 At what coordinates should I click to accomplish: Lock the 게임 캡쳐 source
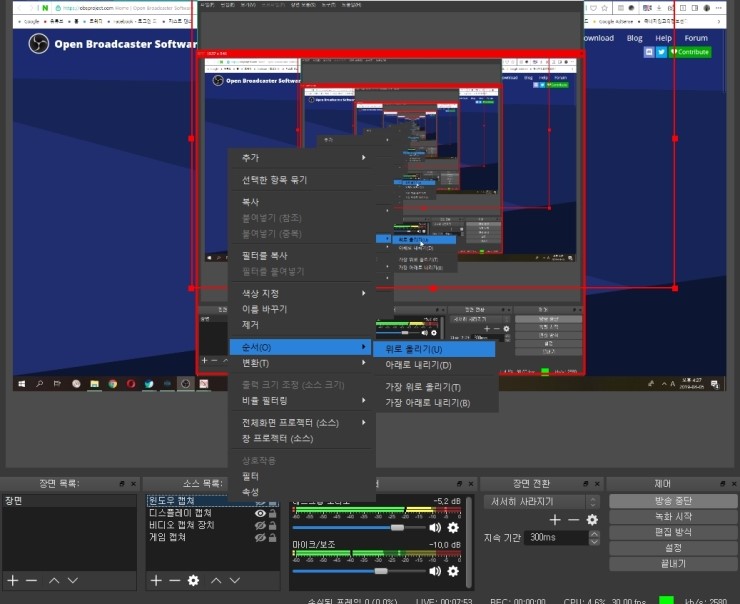(273, 537)
